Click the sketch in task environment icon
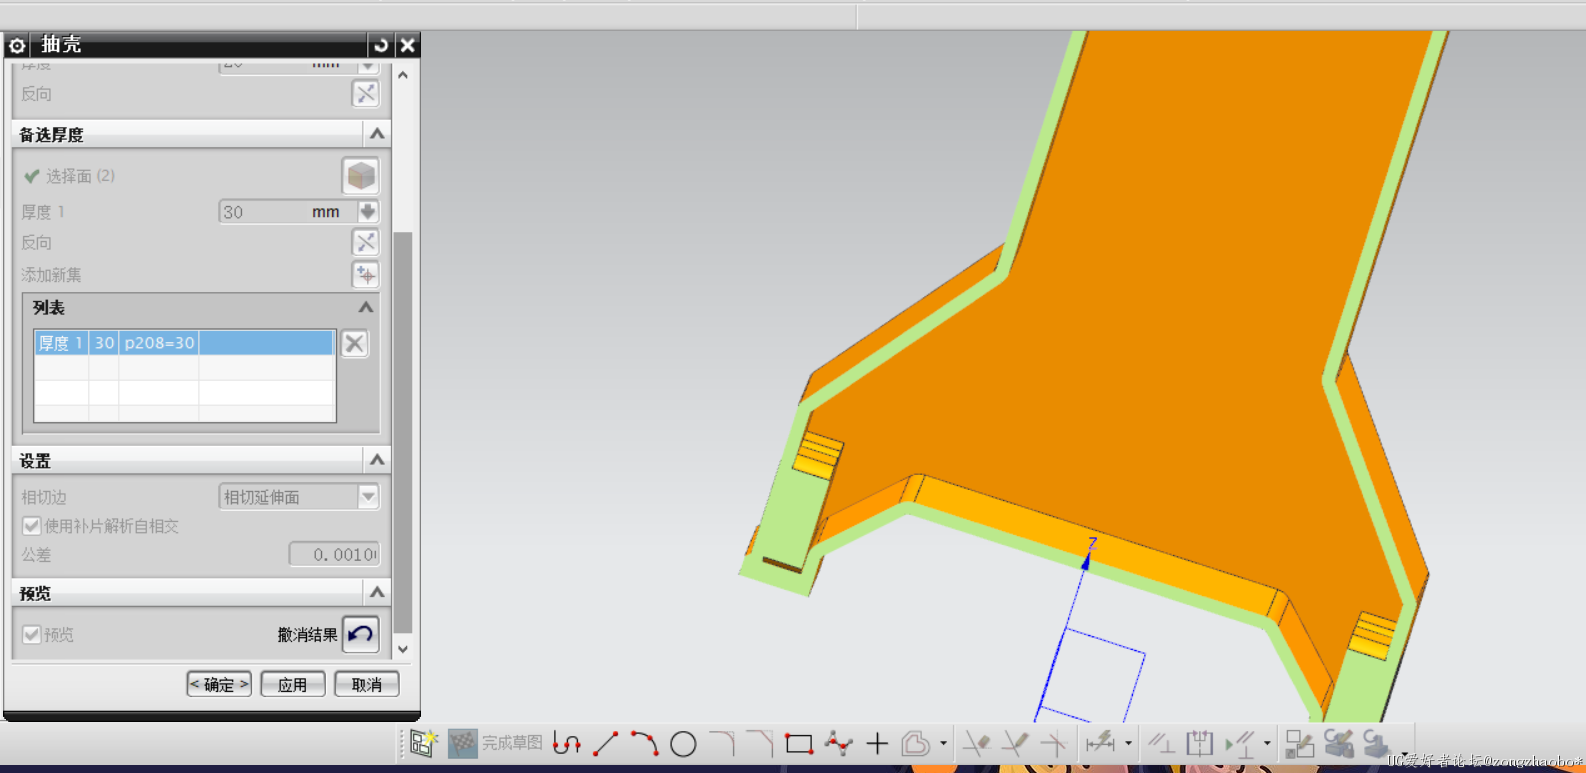This screenshot has width=1586, height=773. [x=424, y=743]
